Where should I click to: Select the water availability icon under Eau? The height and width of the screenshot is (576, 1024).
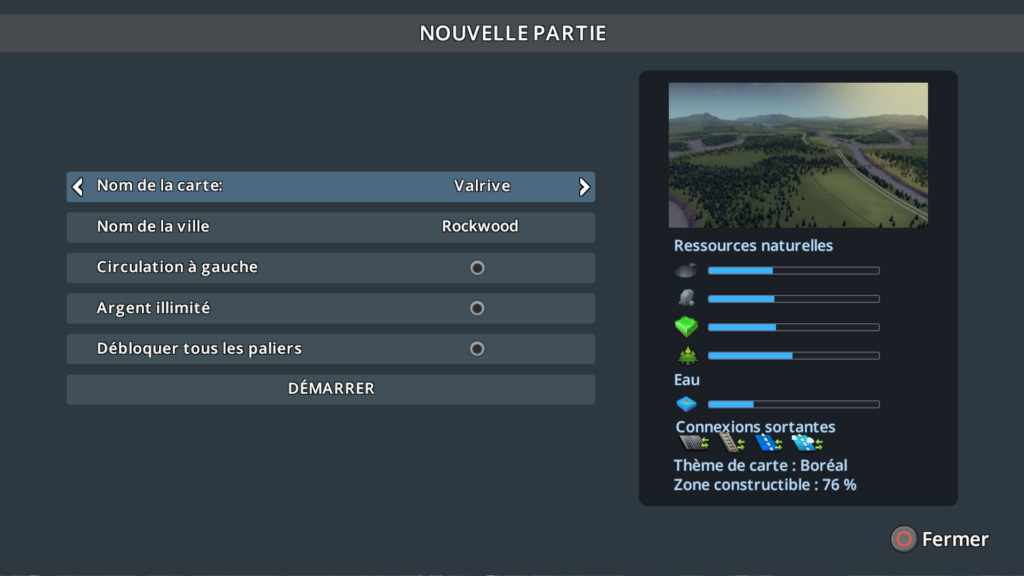(687, 404)
